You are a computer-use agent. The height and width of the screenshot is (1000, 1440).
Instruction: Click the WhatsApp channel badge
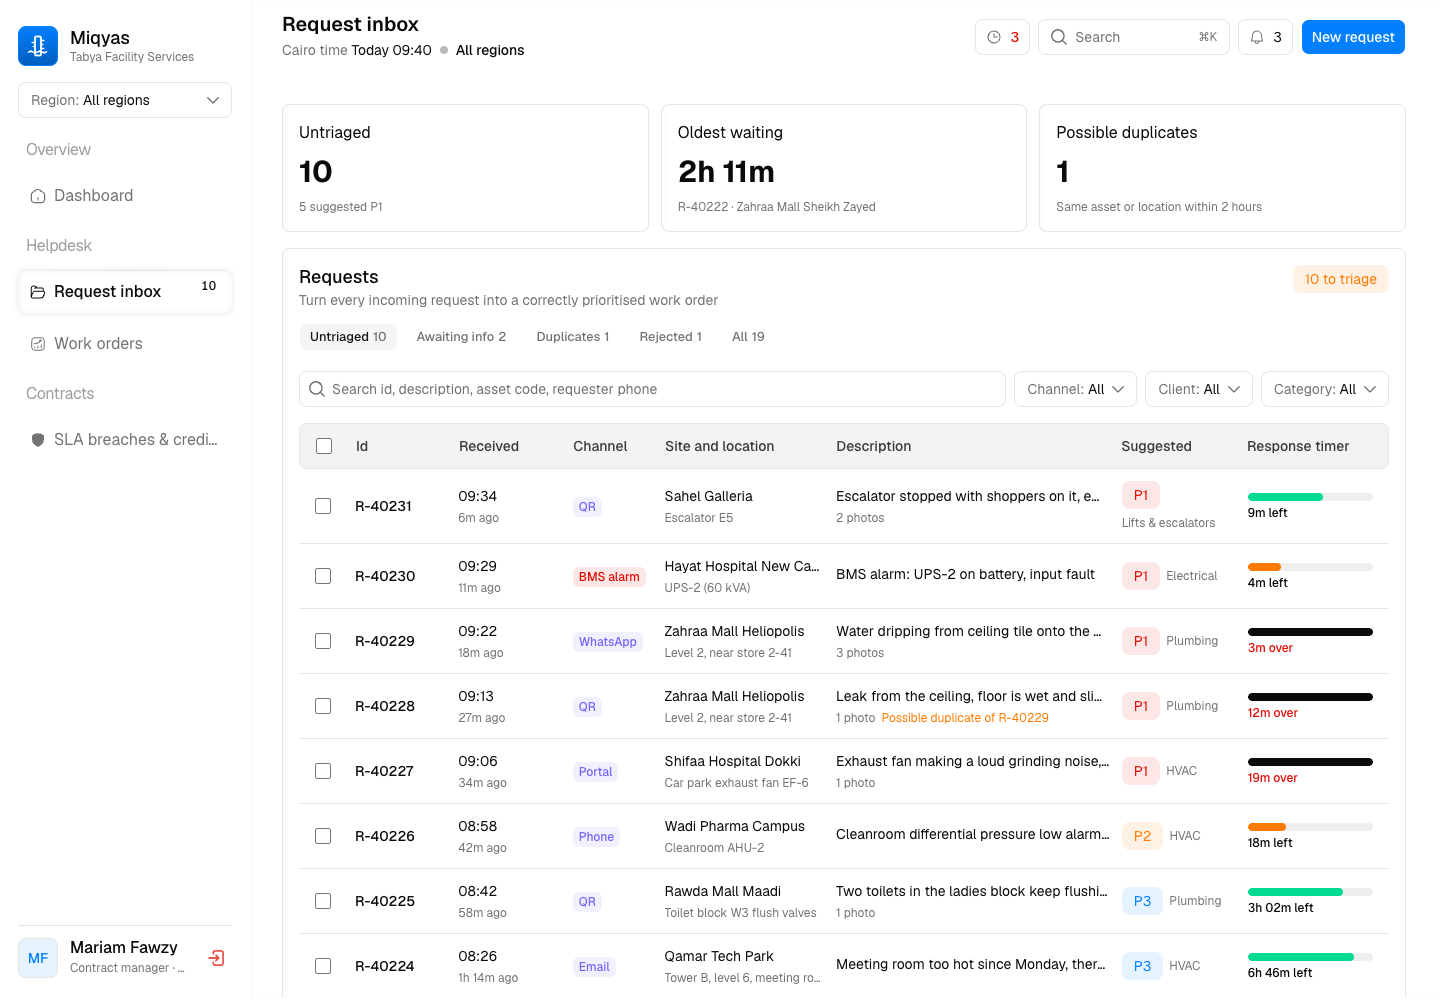pos(608,642)
